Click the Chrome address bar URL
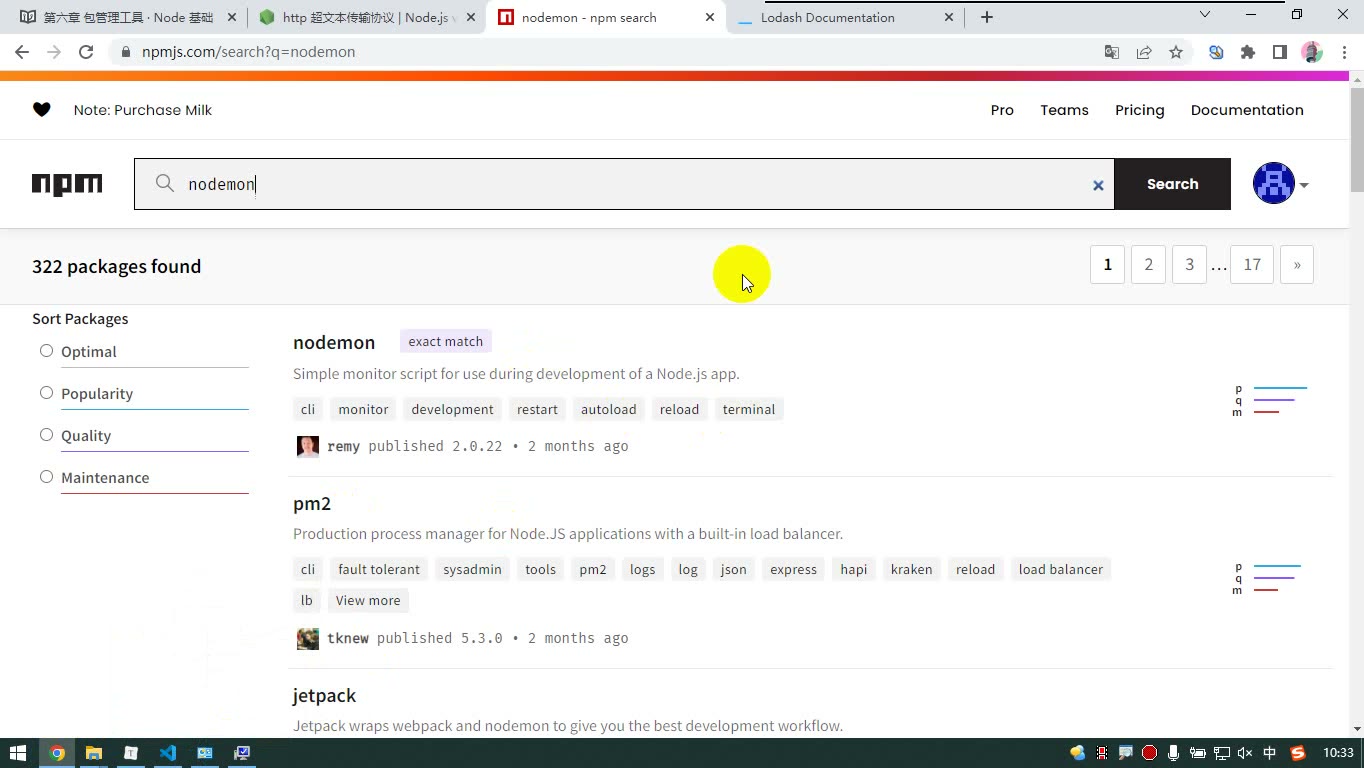Screen dimensions: 1364x768 point(248,52)
